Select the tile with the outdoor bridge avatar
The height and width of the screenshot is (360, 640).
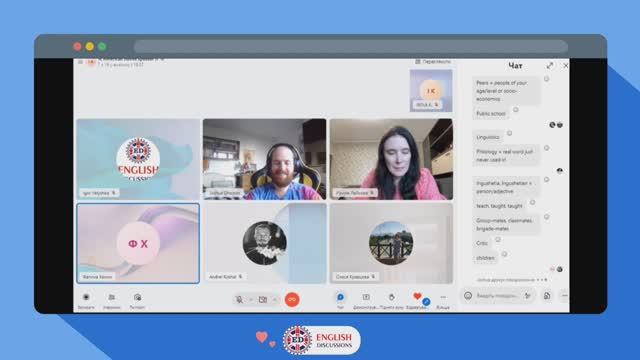click(391, 243)
